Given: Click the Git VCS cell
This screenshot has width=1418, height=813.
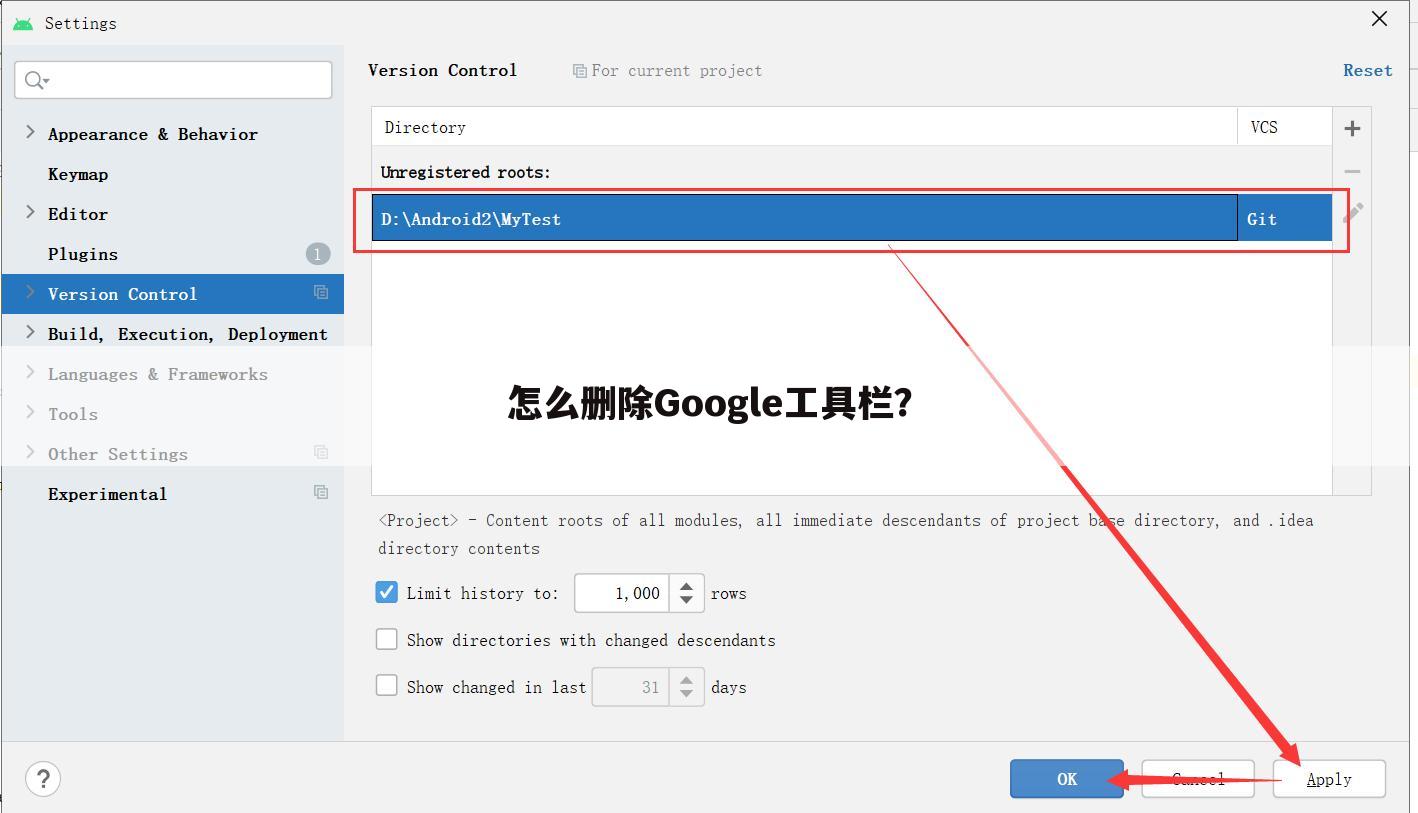Looking at the screenshot, I should [1285, 219].
